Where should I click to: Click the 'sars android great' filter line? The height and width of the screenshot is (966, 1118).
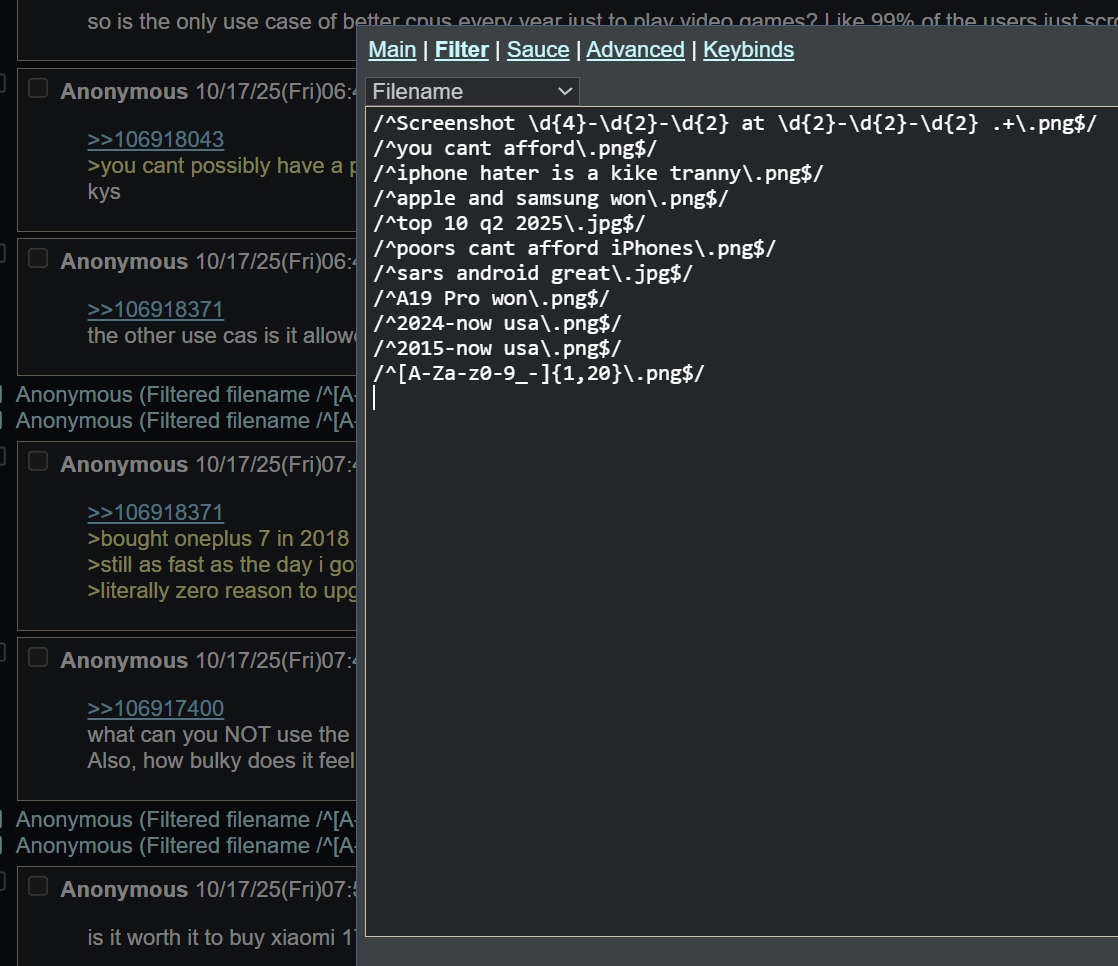[x=532, y=273]
